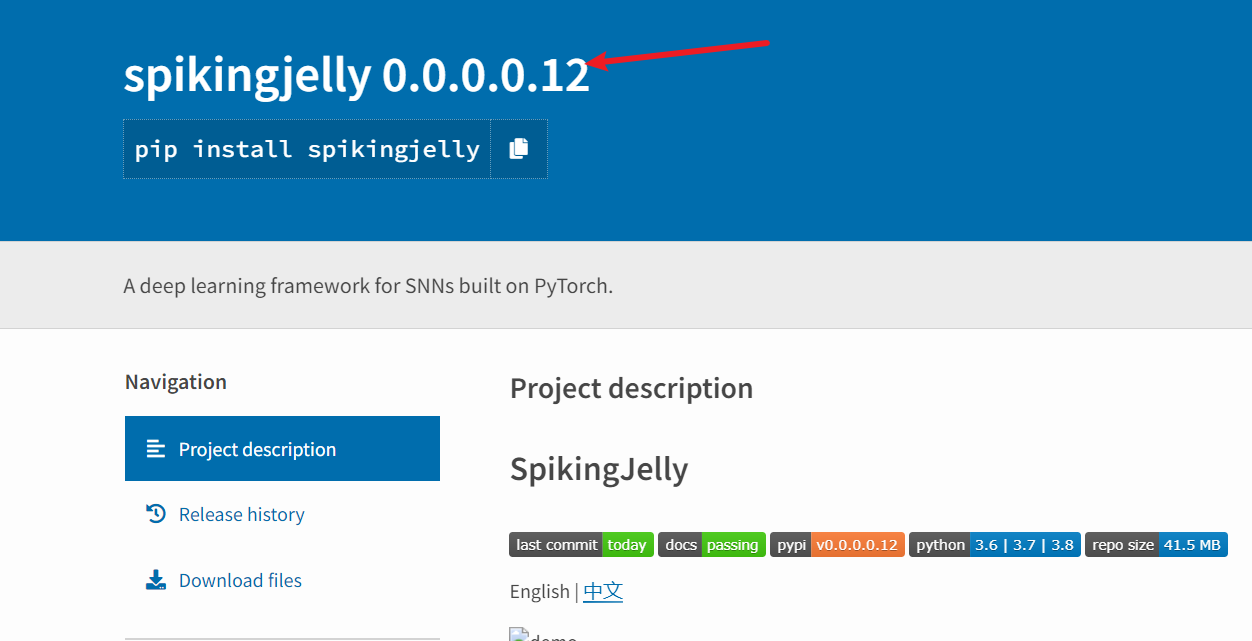Viewport: 1252px width, 641px height.
Task: Open the 中文 language link
Action: (603, 591)
